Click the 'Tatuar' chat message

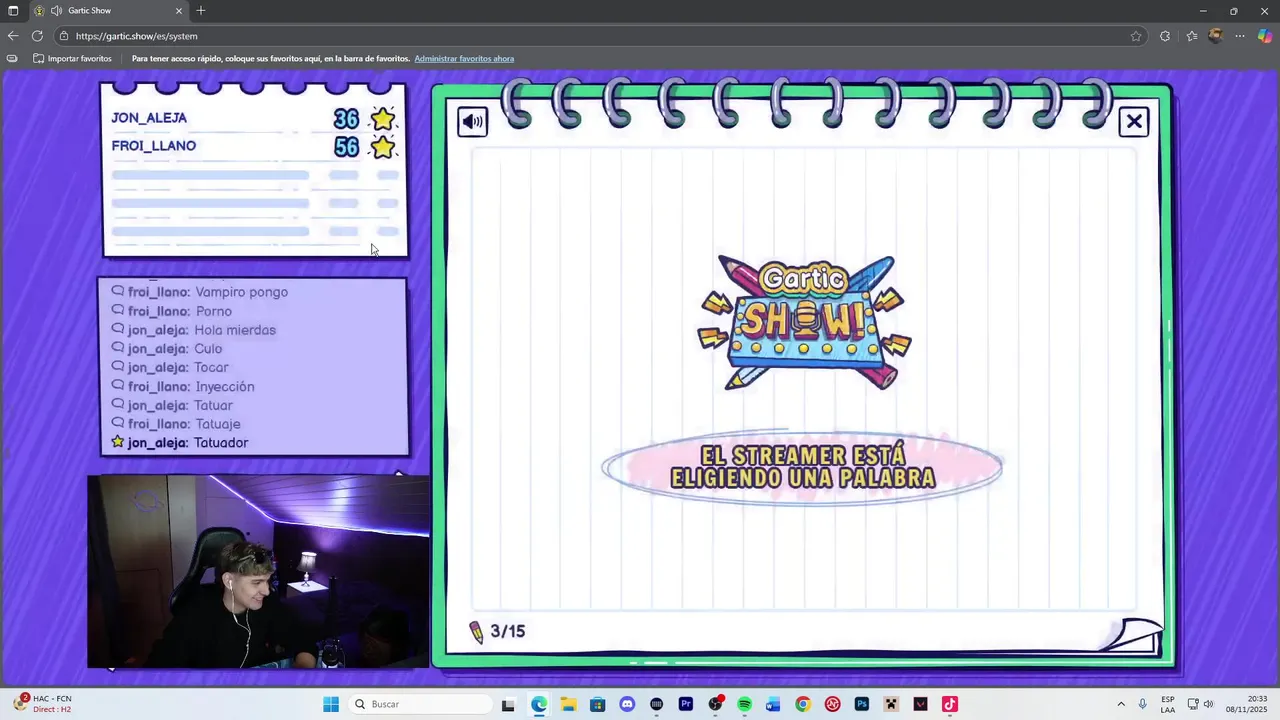click(213, 405)
